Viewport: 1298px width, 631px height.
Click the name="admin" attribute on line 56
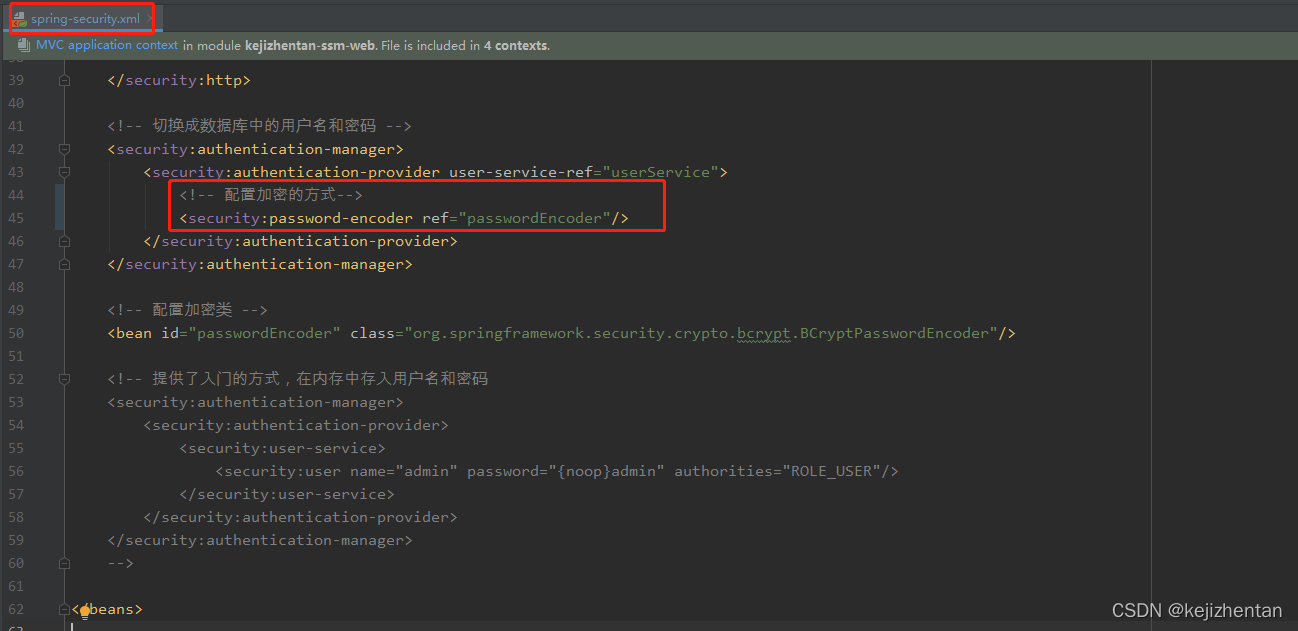[x=404, y=471]
